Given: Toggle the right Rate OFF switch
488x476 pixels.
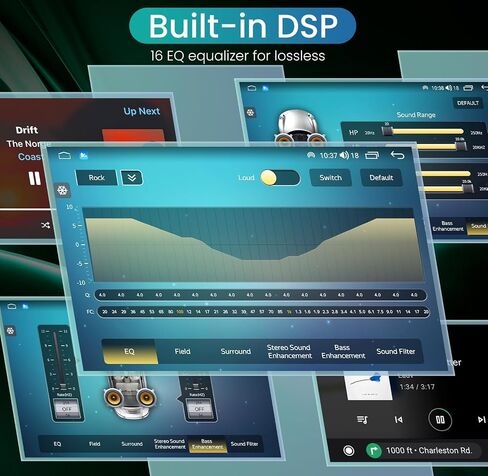Looking at the screenshot, I should click(x=199, y=408).
